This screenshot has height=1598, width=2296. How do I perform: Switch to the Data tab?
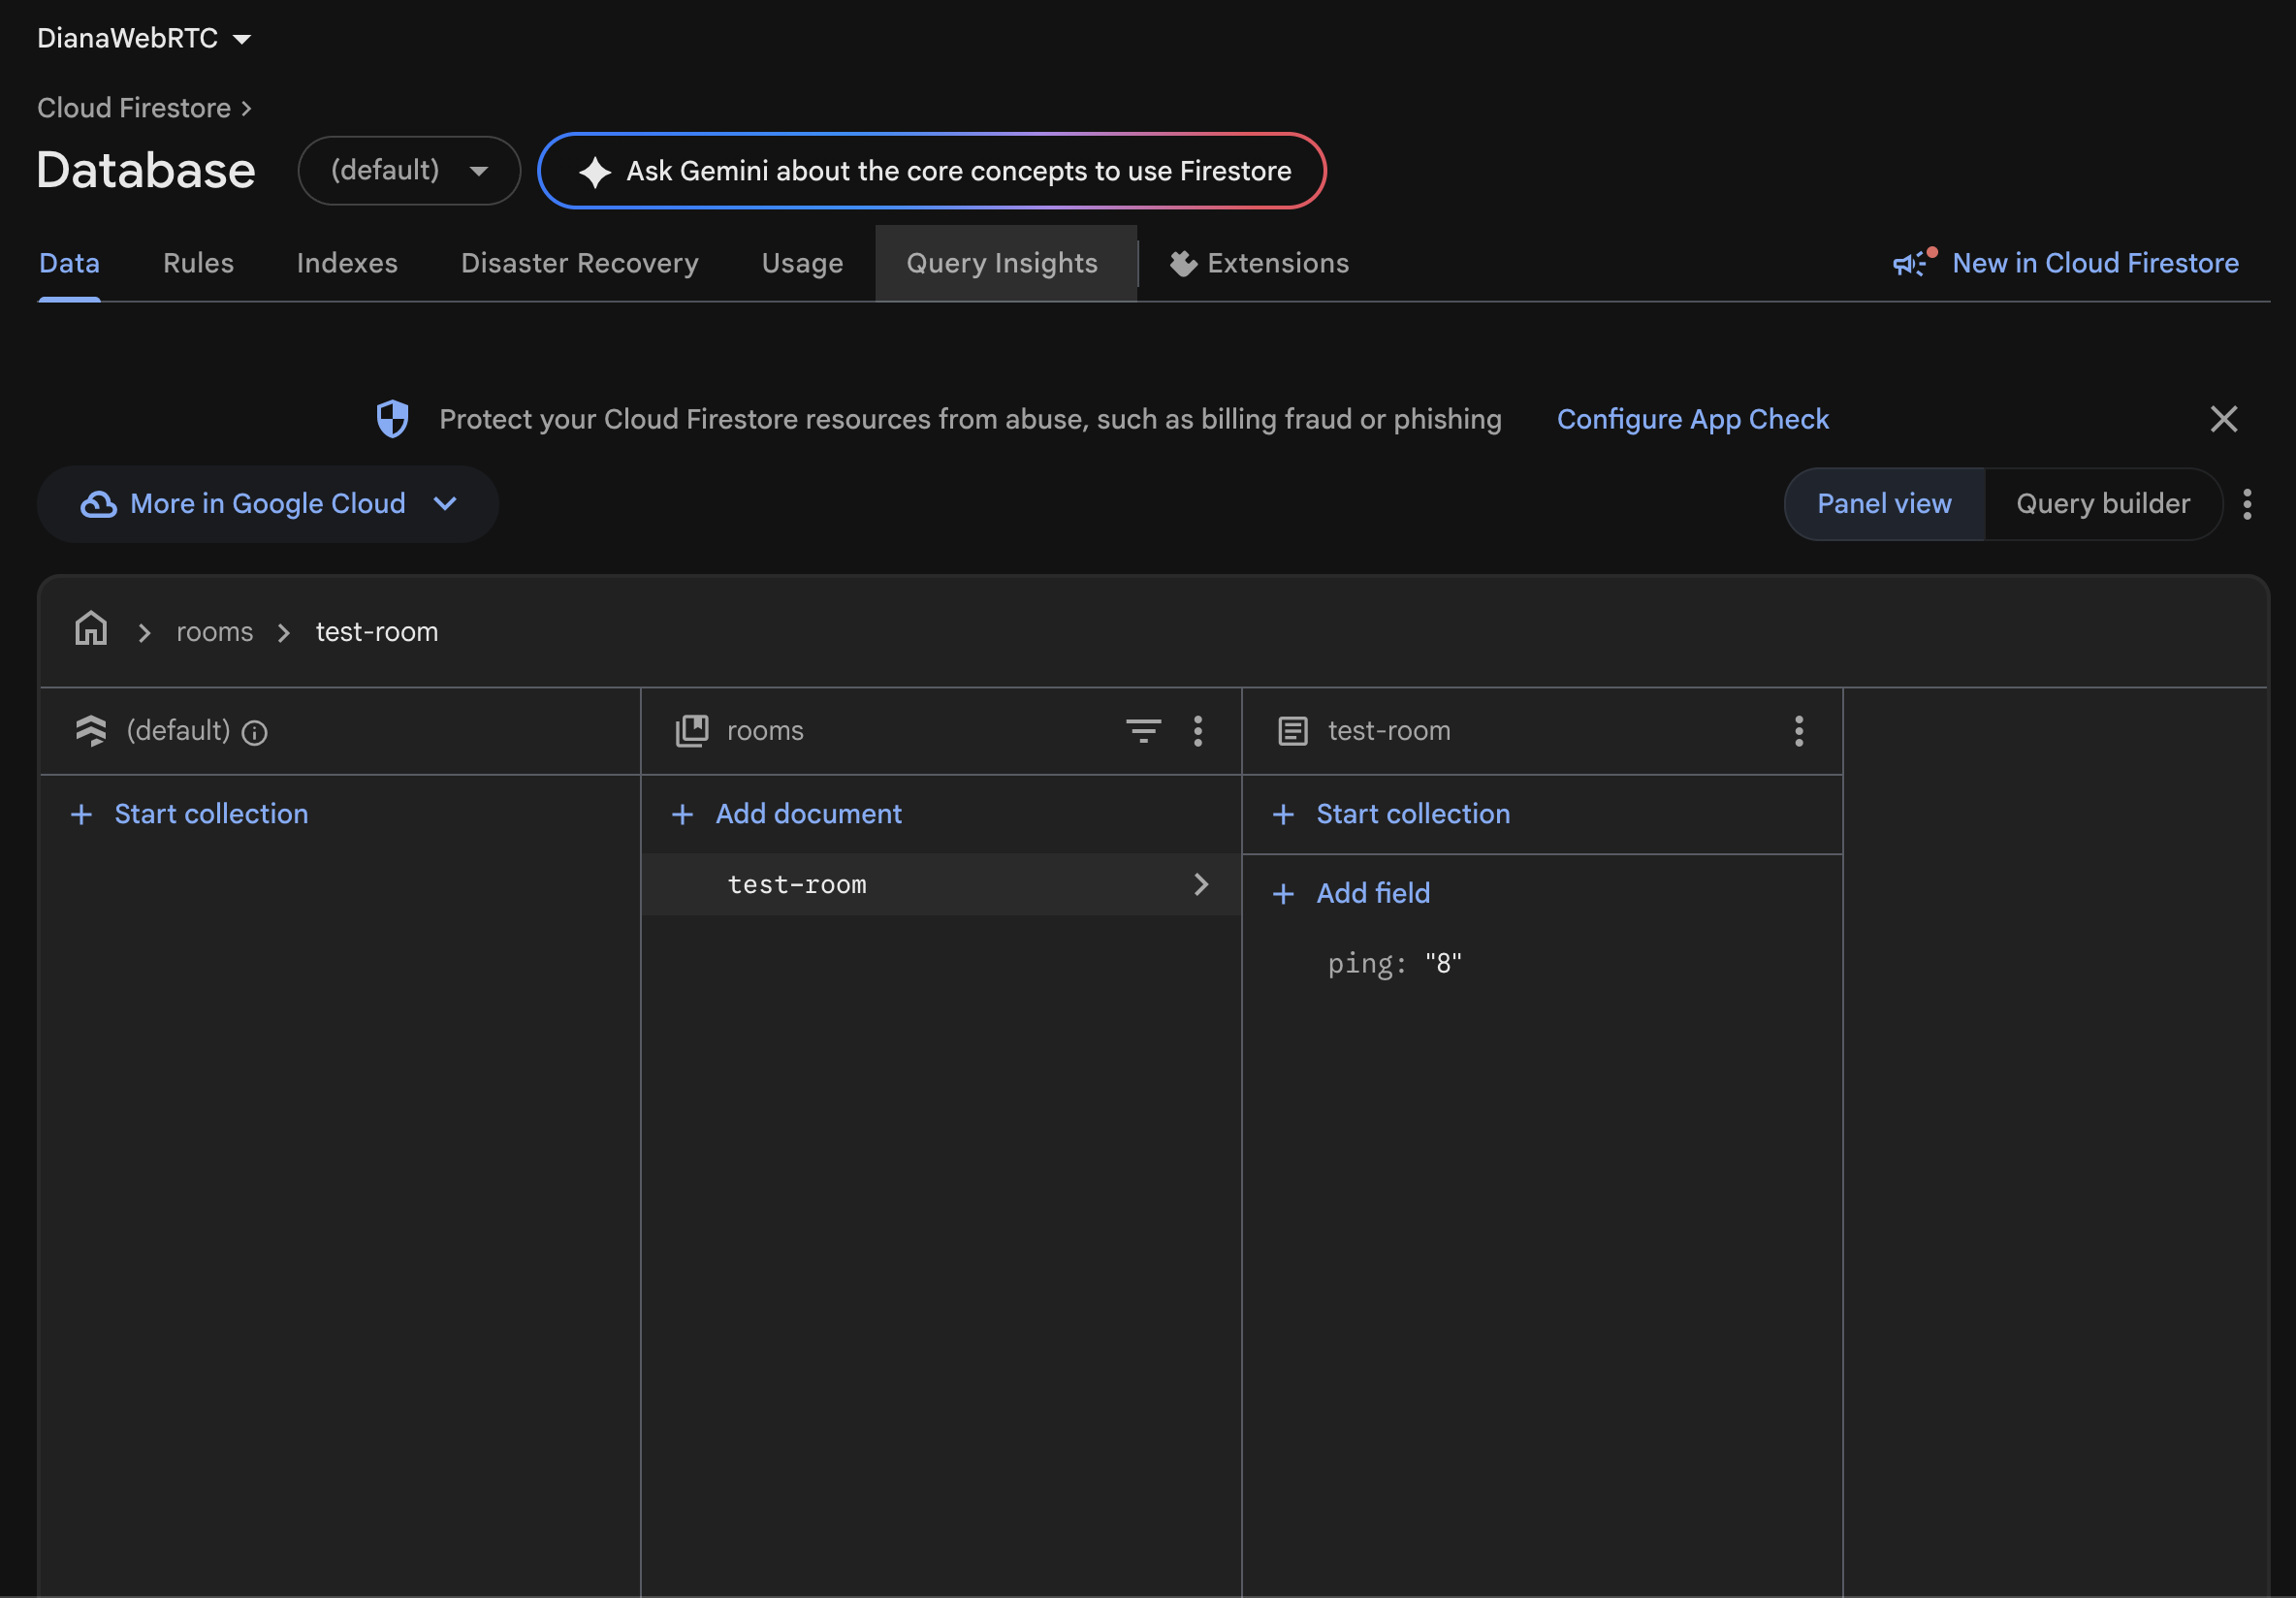tap(69, 263)
